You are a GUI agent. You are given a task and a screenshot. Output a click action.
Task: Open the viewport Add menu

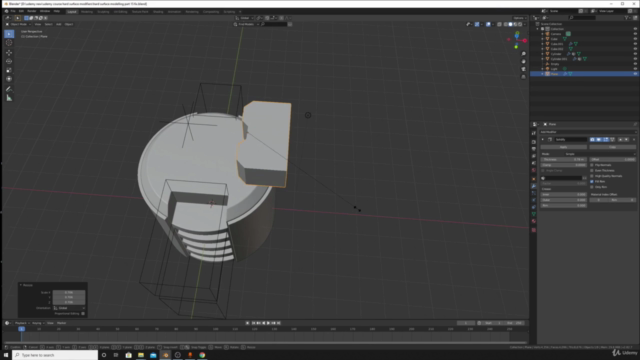[58, 24]
